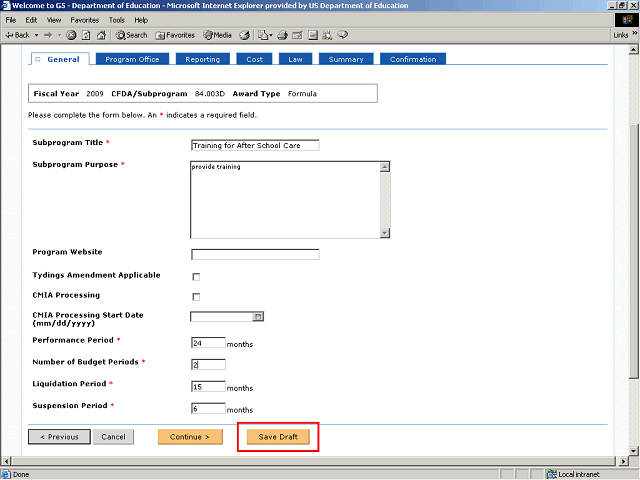Click the page scrollbar down arrow
Image resolution: width=640 pixels, height=480 pixels.
pos(633,451)
